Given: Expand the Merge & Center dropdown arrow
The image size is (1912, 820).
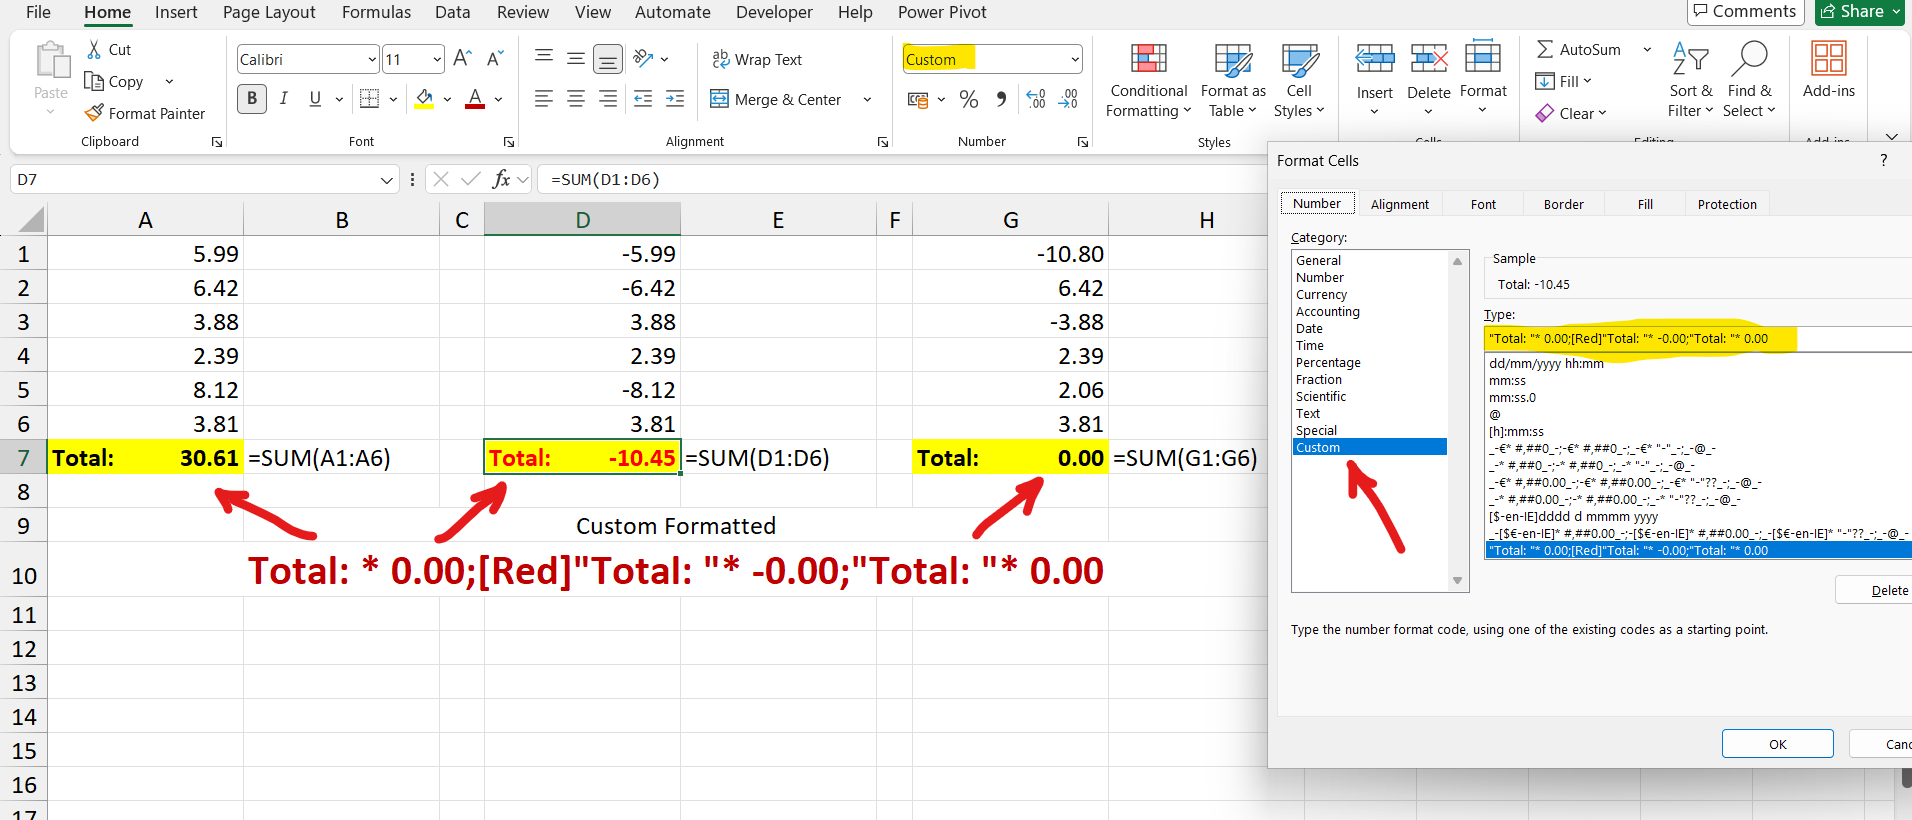Looking at the screenshot, I should click(x=867, y=99).
